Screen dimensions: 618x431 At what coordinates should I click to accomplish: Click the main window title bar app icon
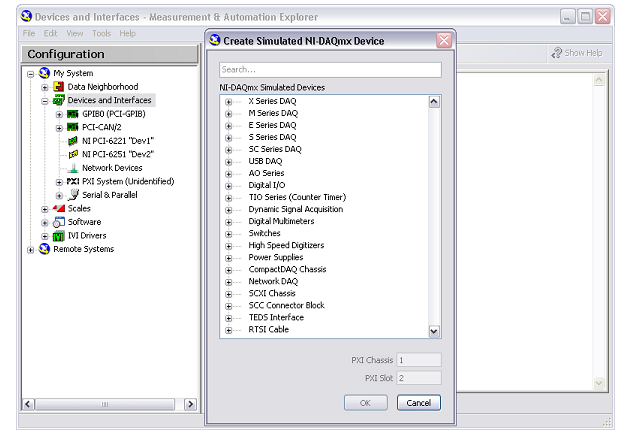point(26,16)
